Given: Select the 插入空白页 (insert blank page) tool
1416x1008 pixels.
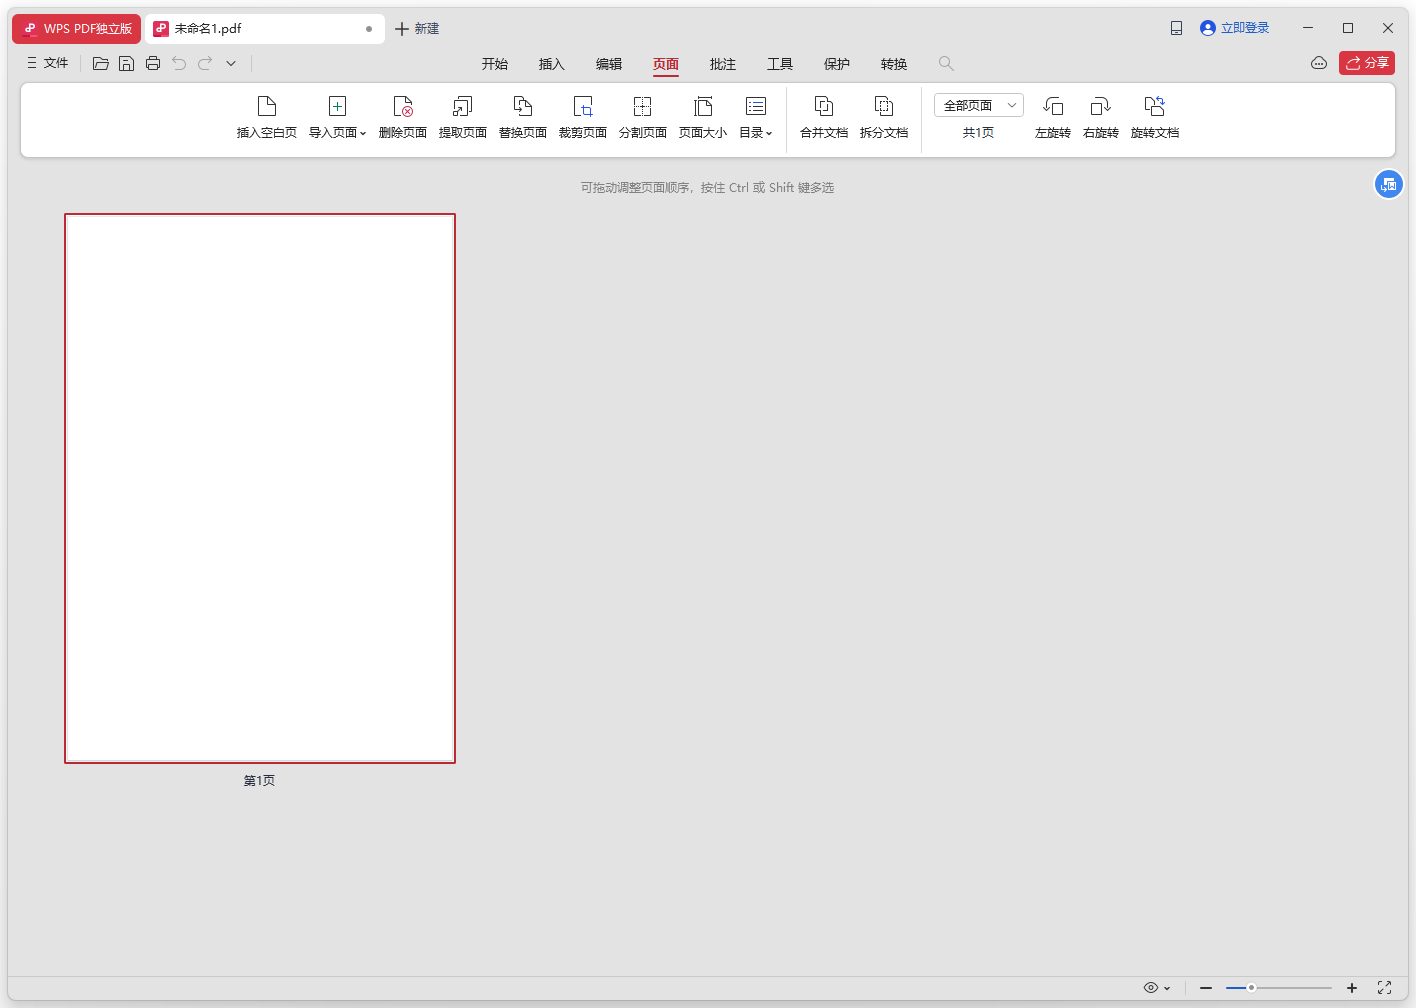Looking at the screenshot, I should 266,115.
